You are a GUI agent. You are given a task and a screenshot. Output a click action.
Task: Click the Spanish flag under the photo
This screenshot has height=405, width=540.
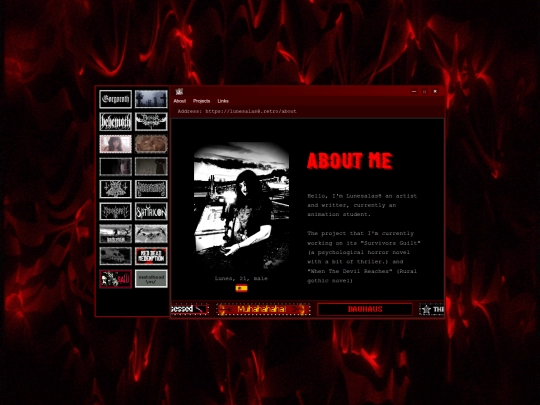click(x=241, y=288)
